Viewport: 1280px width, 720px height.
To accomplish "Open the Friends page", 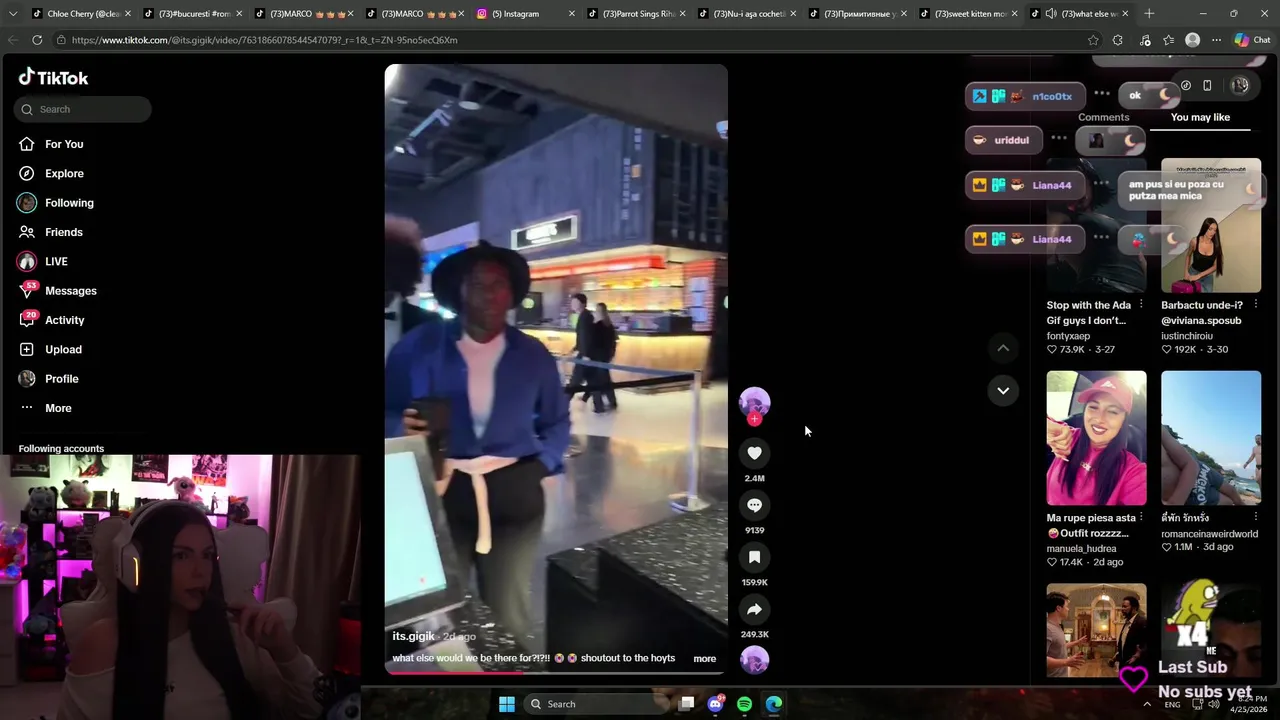I will [63, 232].
